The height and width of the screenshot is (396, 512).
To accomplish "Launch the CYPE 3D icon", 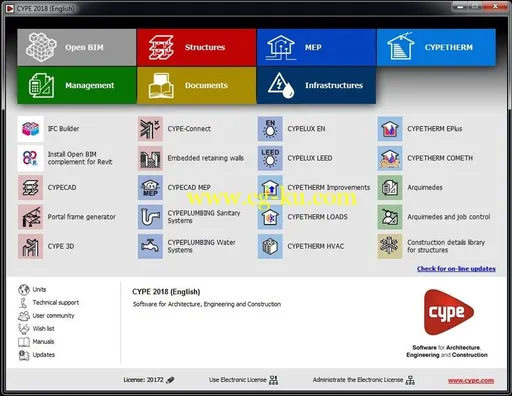I will click(30, 246).
